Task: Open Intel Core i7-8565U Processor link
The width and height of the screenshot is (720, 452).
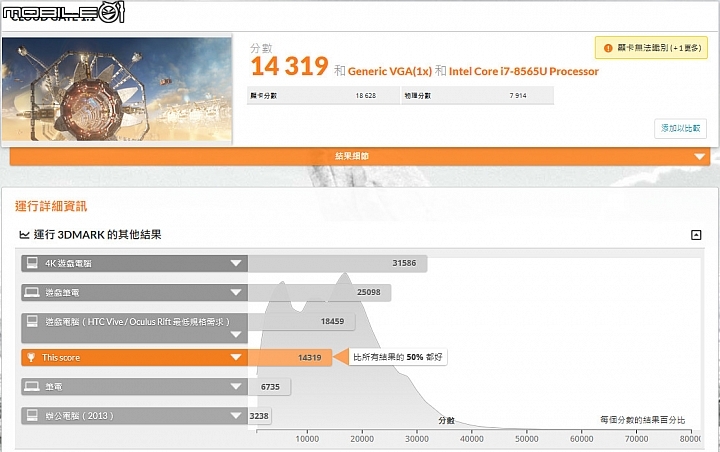Action: pyautogui.click(x=523, y=71)
